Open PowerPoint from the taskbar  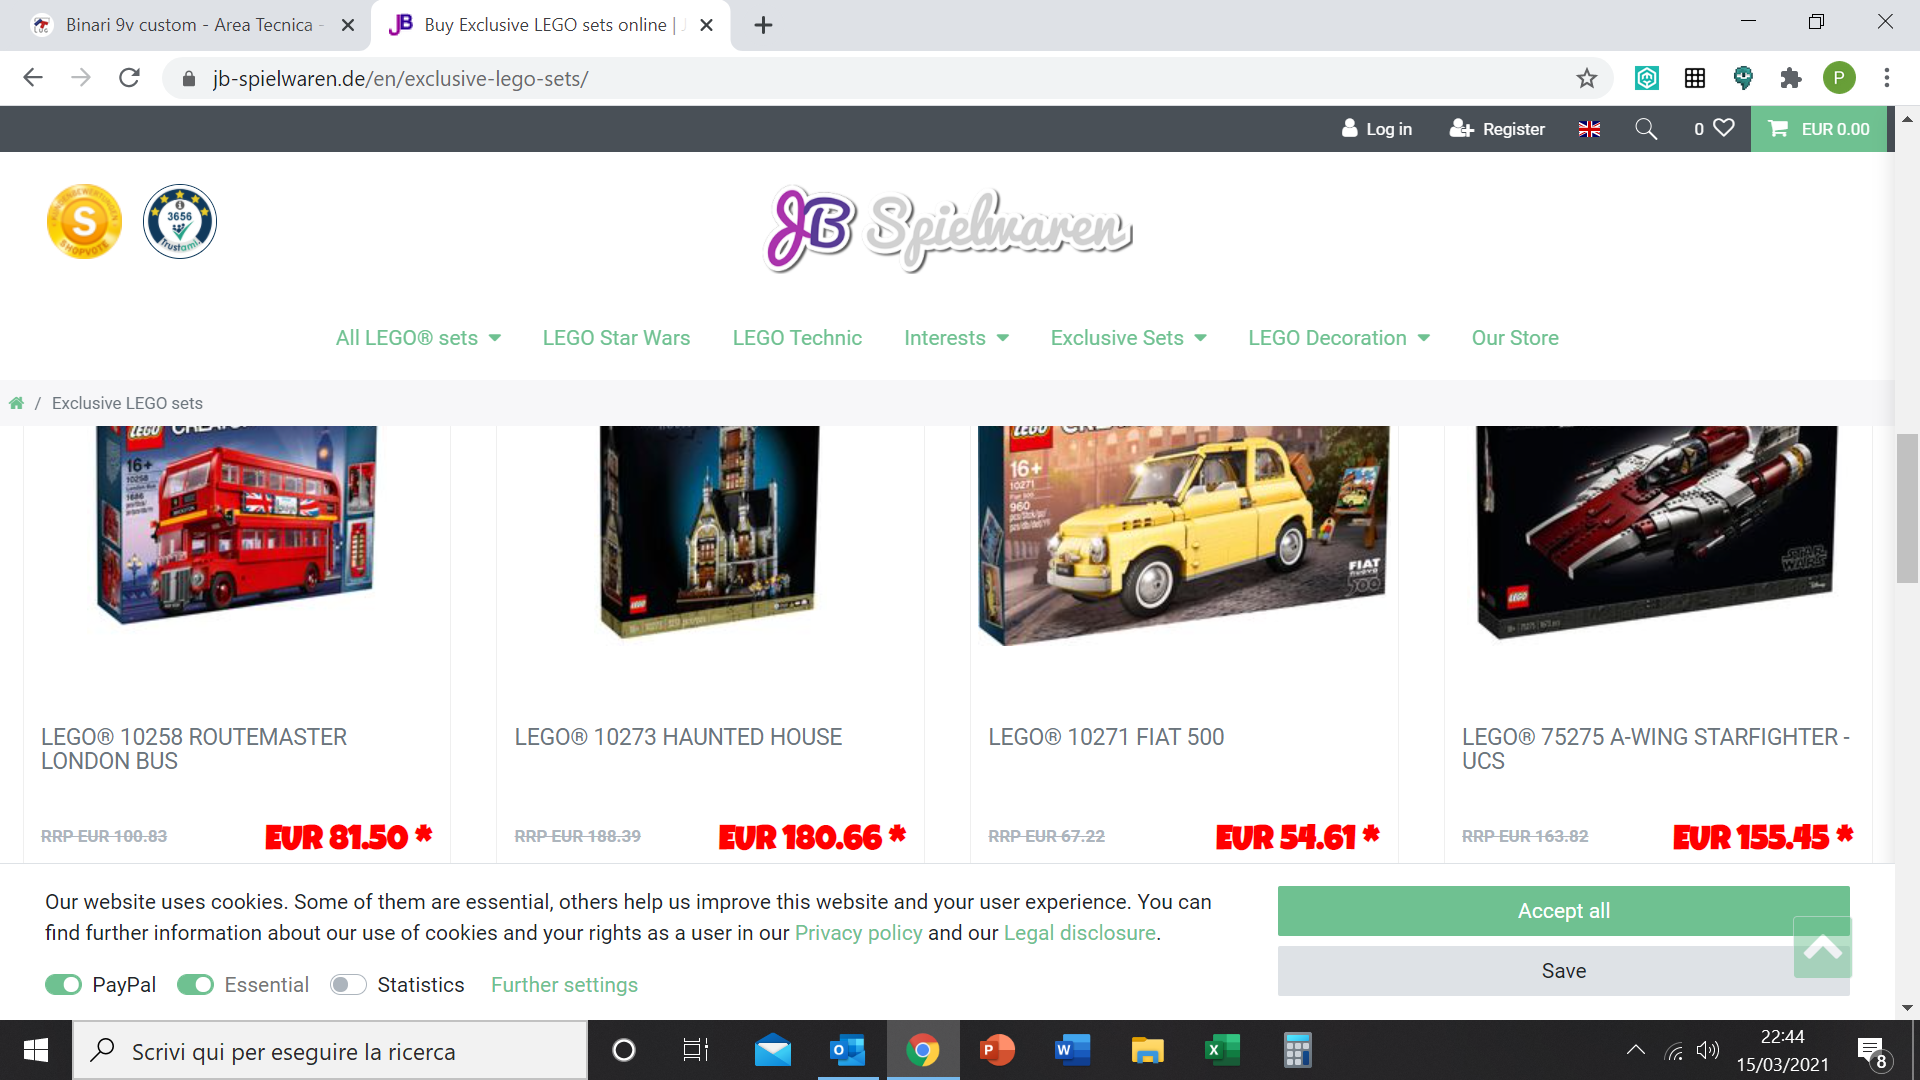997,1050
